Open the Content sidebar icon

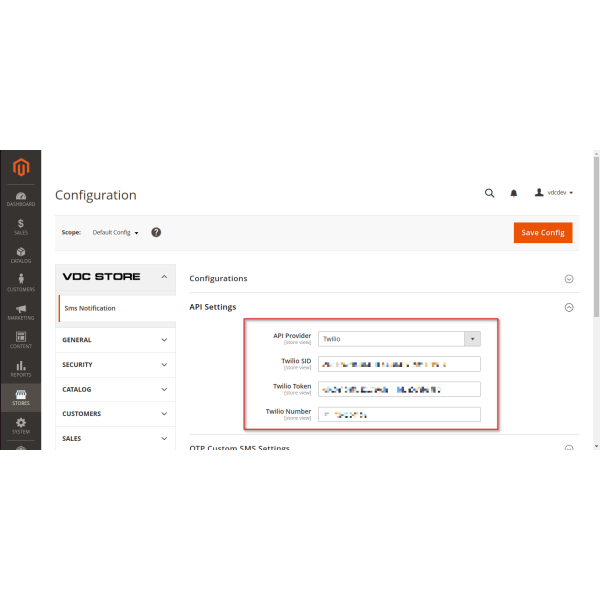pyautogui.click(x=20, y=341)
